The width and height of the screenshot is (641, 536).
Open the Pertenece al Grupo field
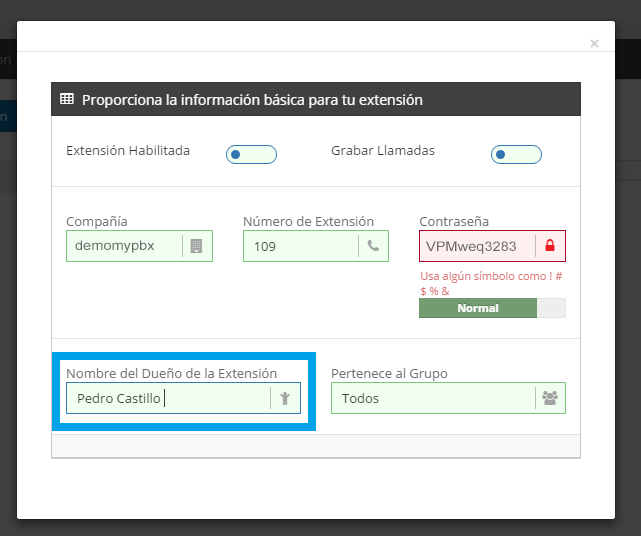[433, 398]
